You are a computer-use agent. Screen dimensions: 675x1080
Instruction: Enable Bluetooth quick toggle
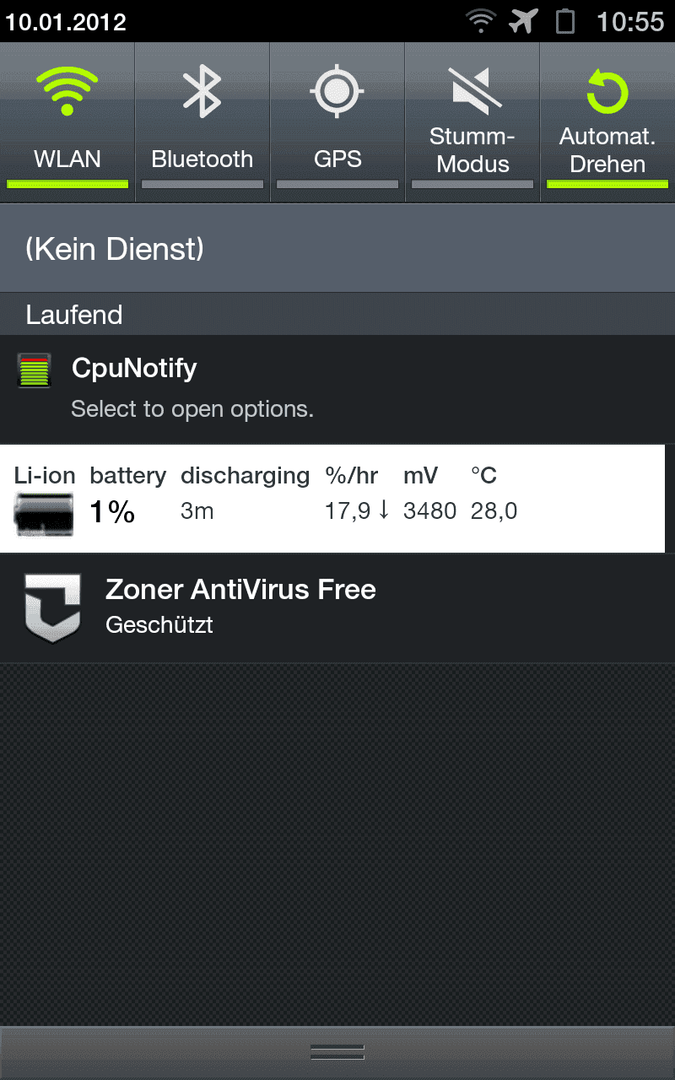[202, 122]
